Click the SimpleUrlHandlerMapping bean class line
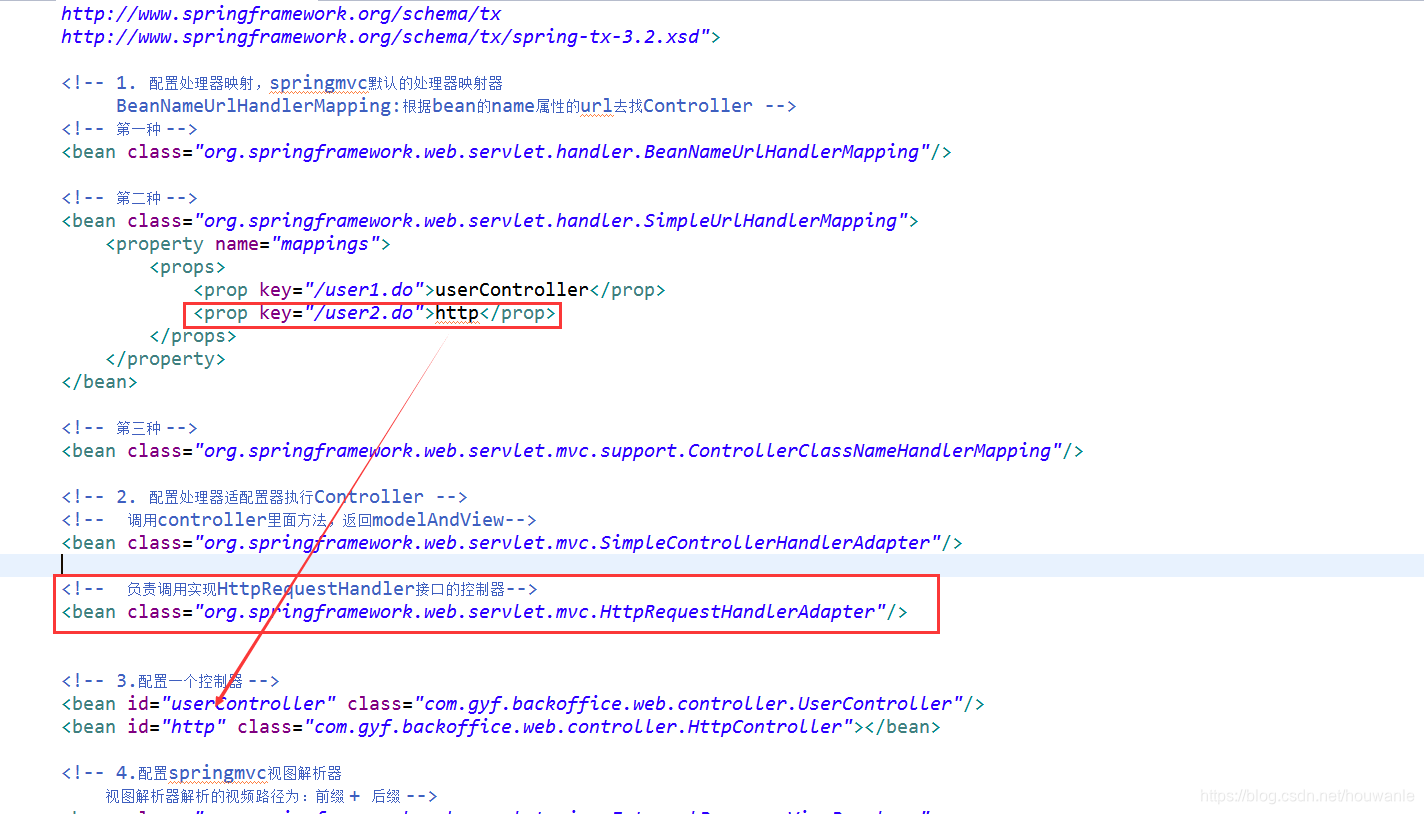 [490, 221]
